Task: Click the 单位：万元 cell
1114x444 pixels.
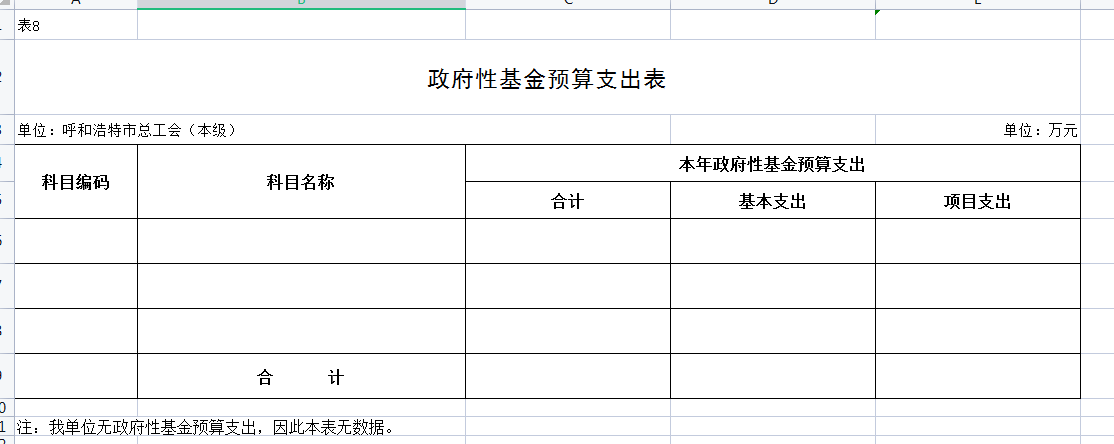Action: 1040,130
